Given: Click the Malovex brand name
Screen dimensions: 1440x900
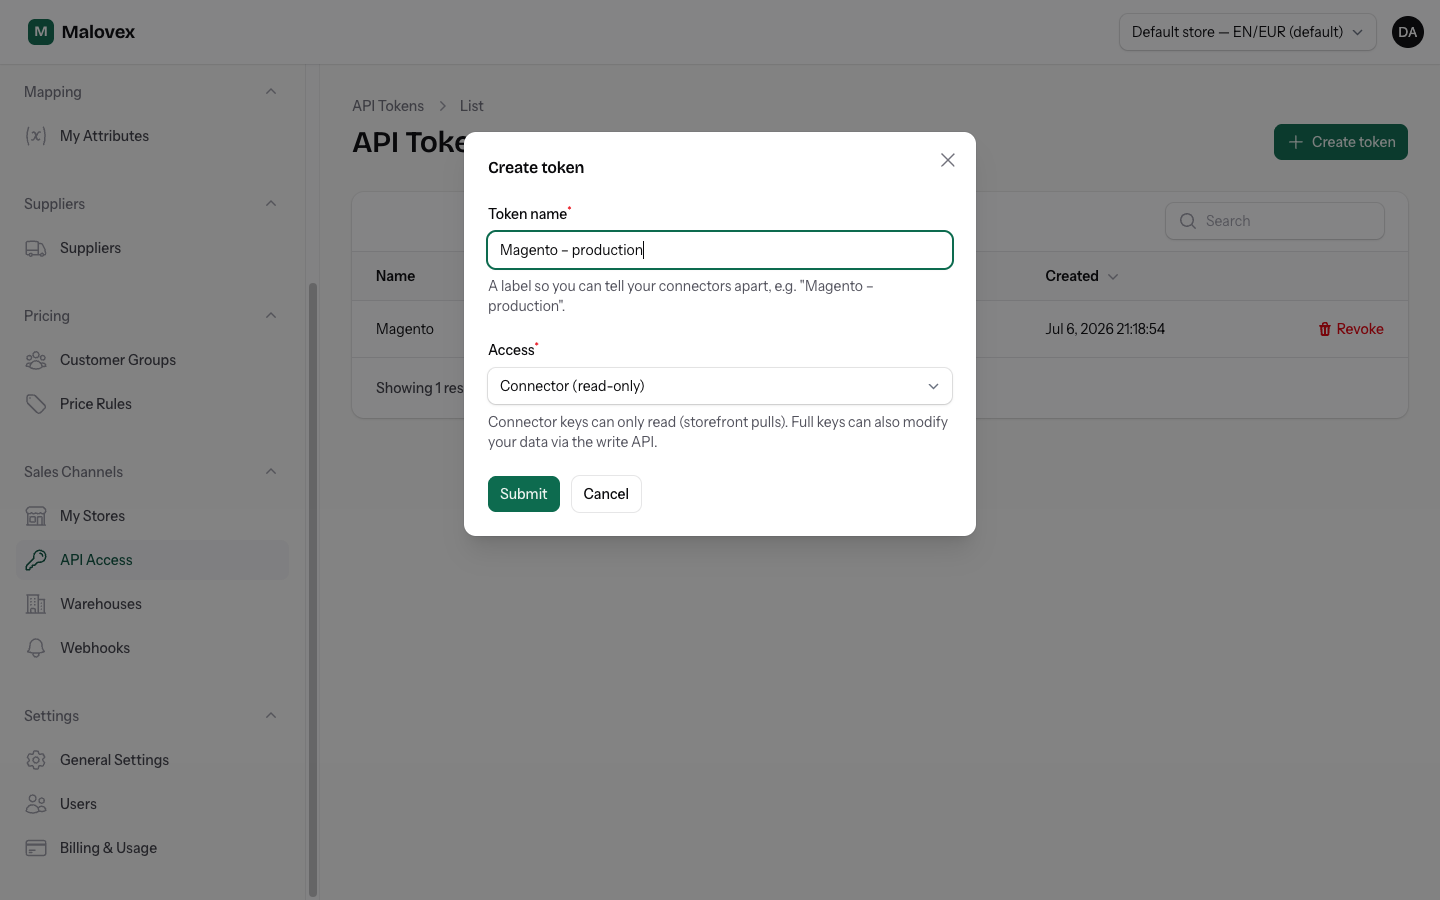Looking at the screenshot, I should (x=98, y=32).
